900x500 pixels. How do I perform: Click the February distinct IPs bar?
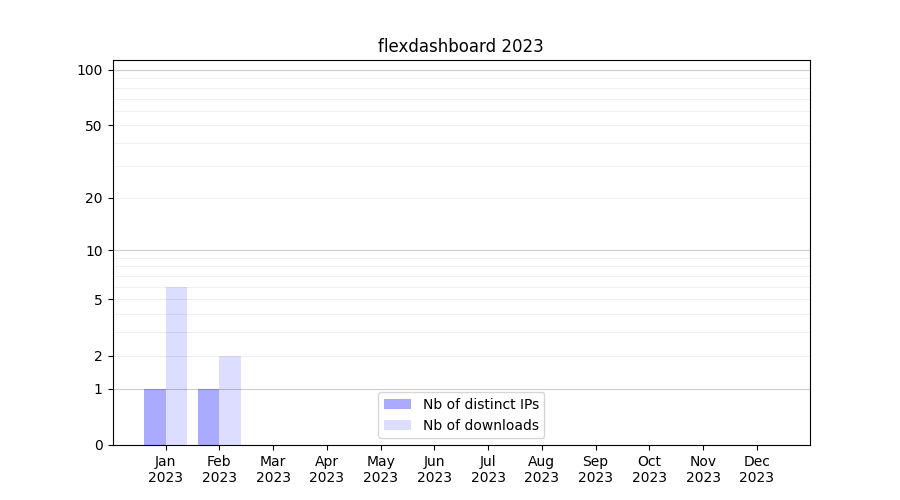tap(208, 417)
